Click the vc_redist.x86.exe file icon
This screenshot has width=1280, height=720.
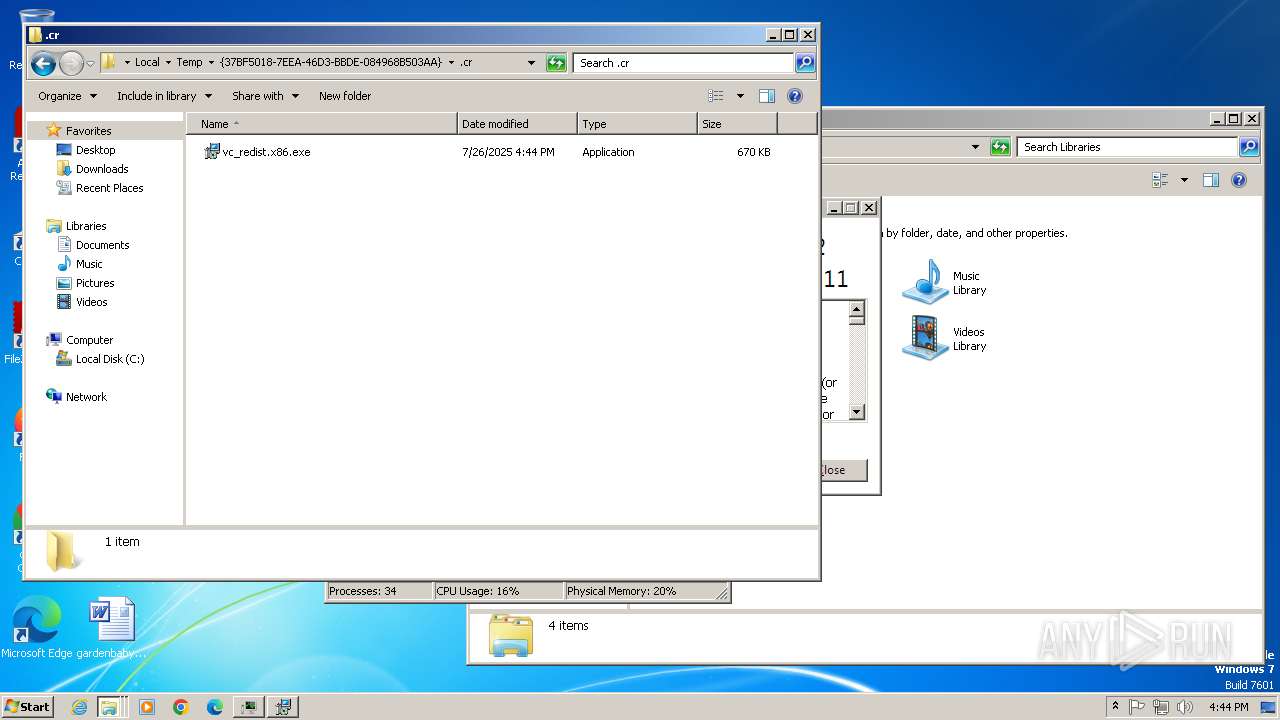[211, 152]
